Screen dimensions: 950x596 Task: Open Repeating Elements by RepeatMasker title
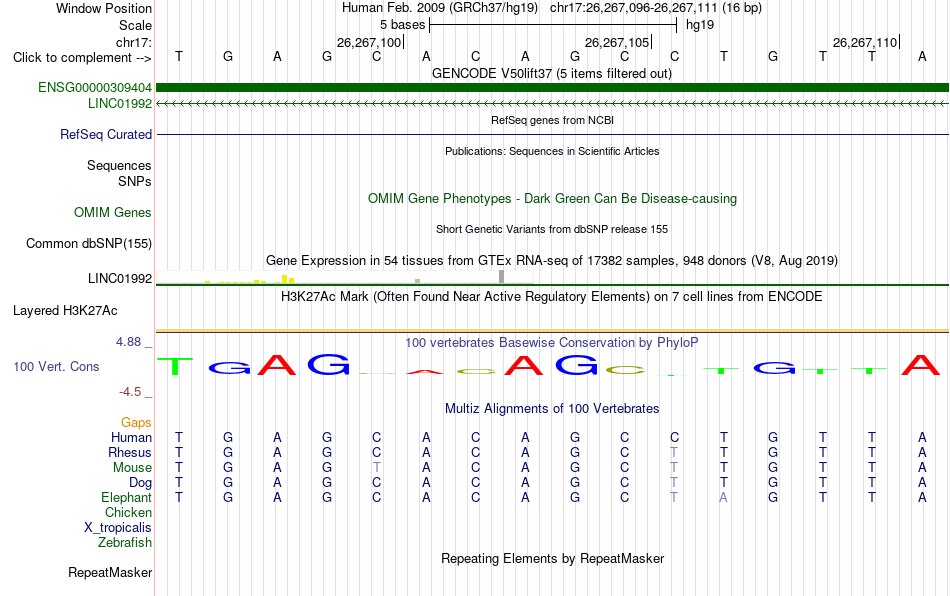click(552, 558)
